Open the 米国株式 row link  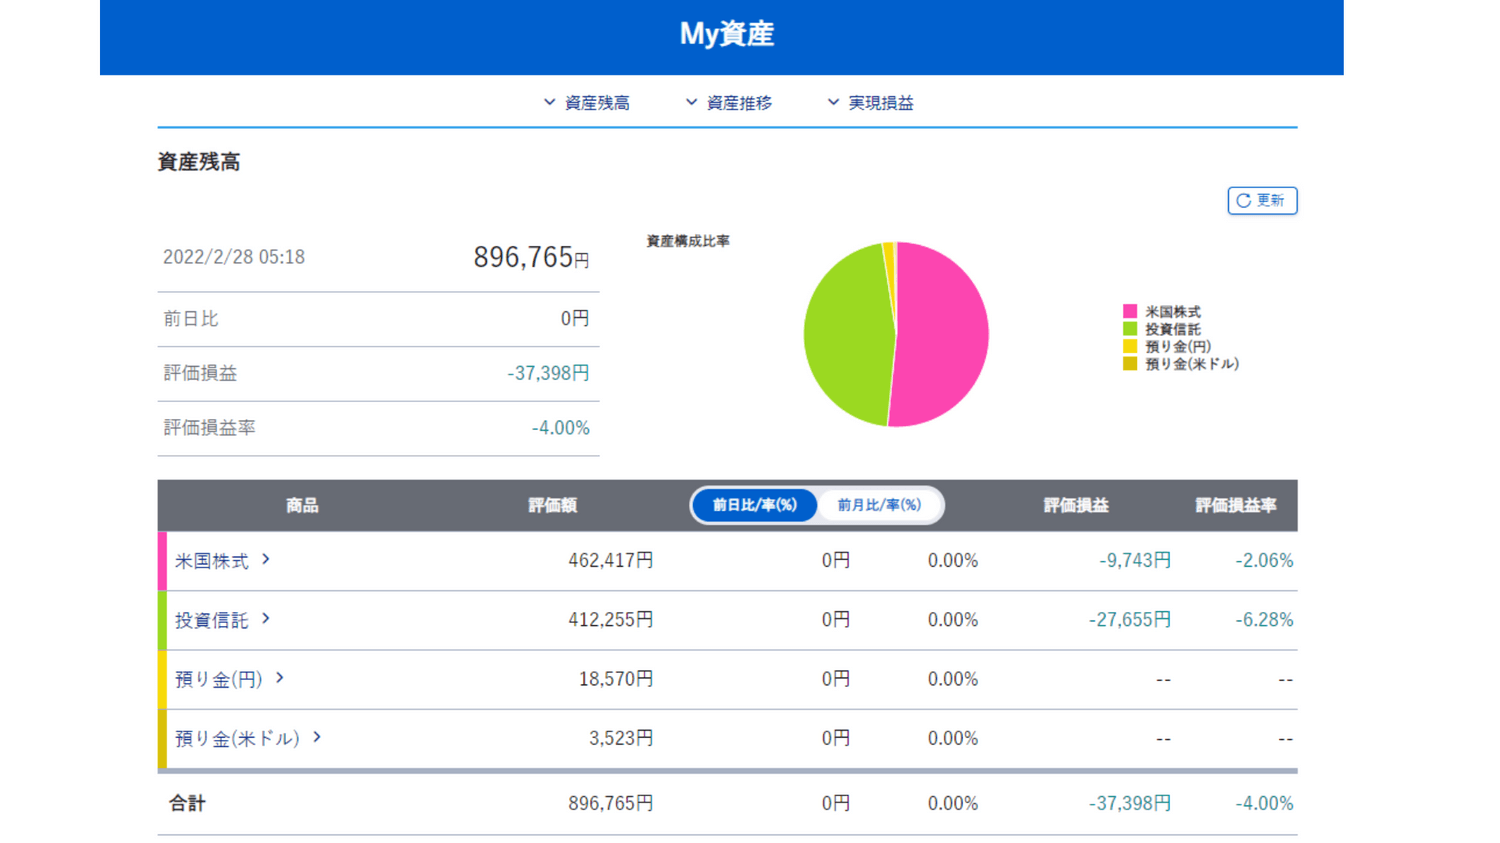(x=212, y=561)
